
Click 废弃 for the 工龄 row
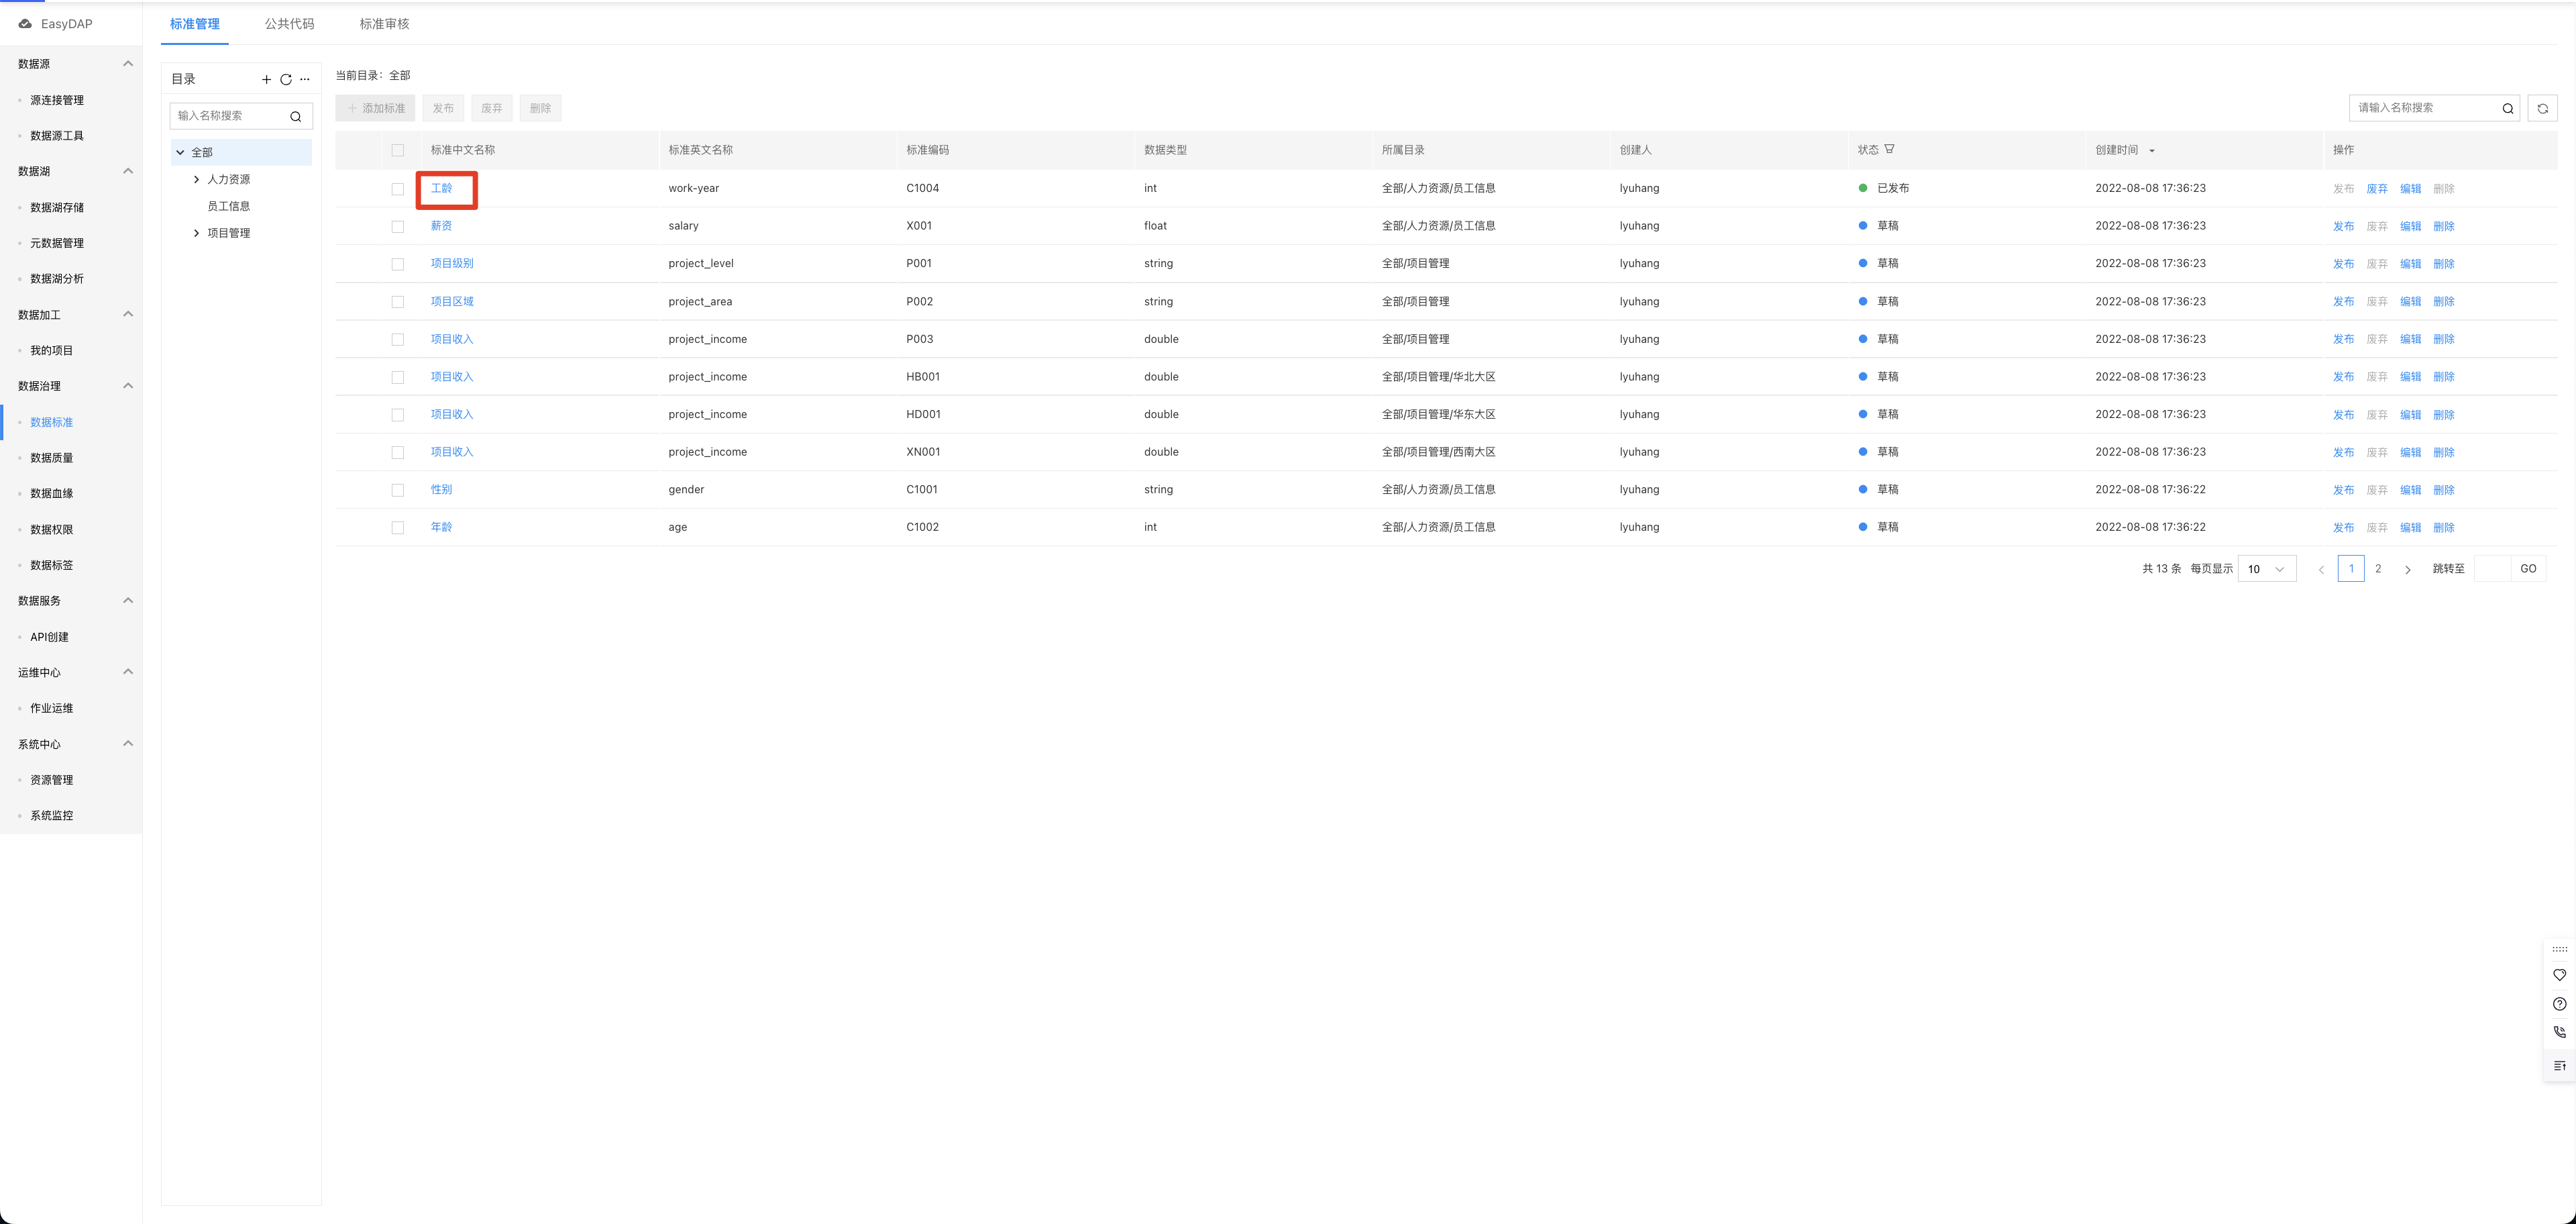coord(2377,189)
